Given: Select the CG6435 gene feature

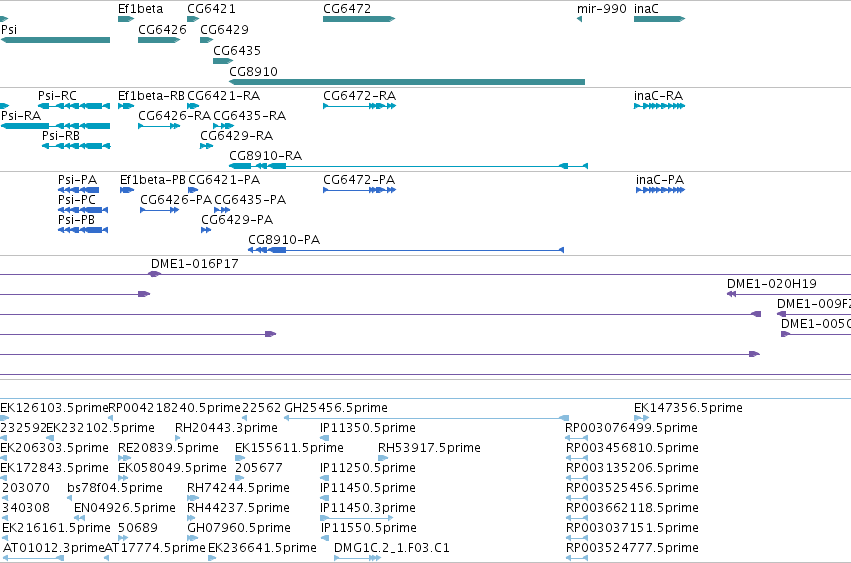Looking at the screenshot, I should (223, 61).
